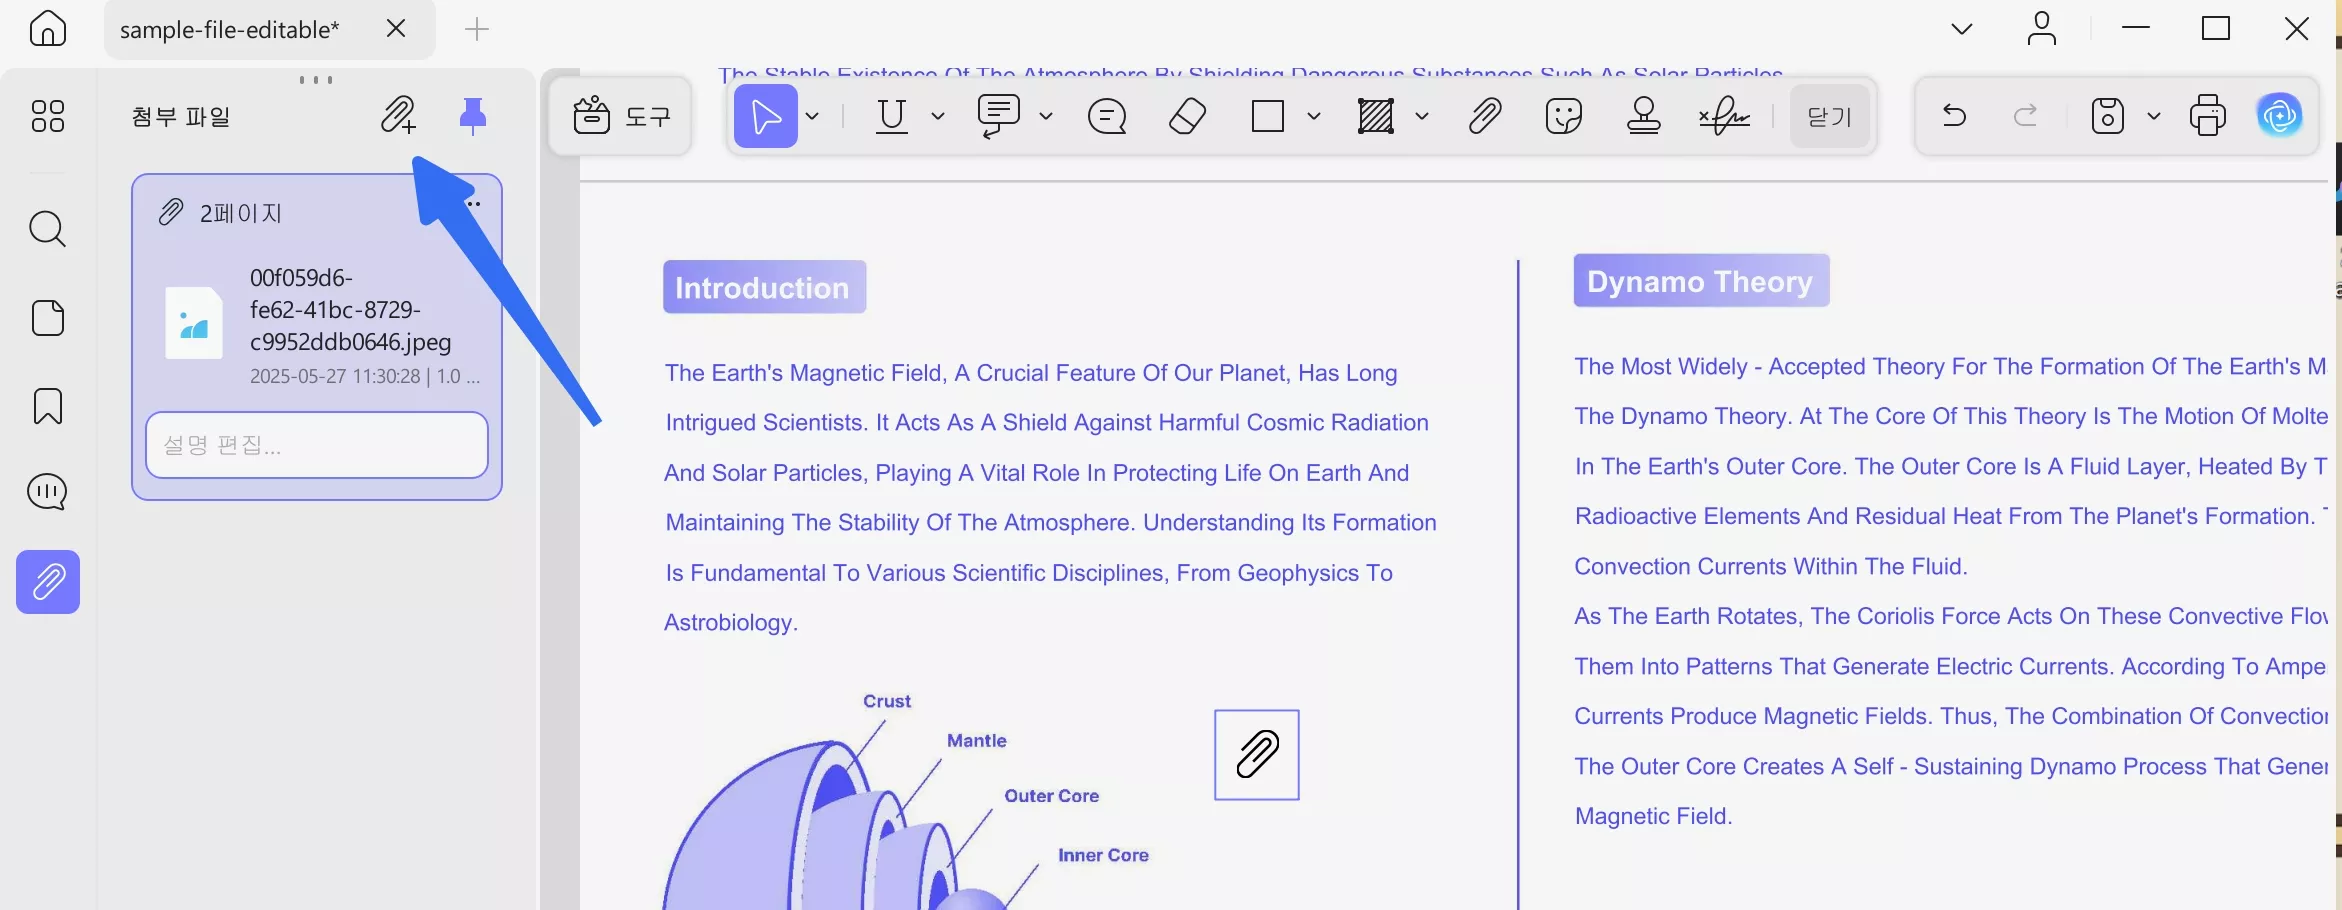Open the AI assistant icon

(2279, 116)
